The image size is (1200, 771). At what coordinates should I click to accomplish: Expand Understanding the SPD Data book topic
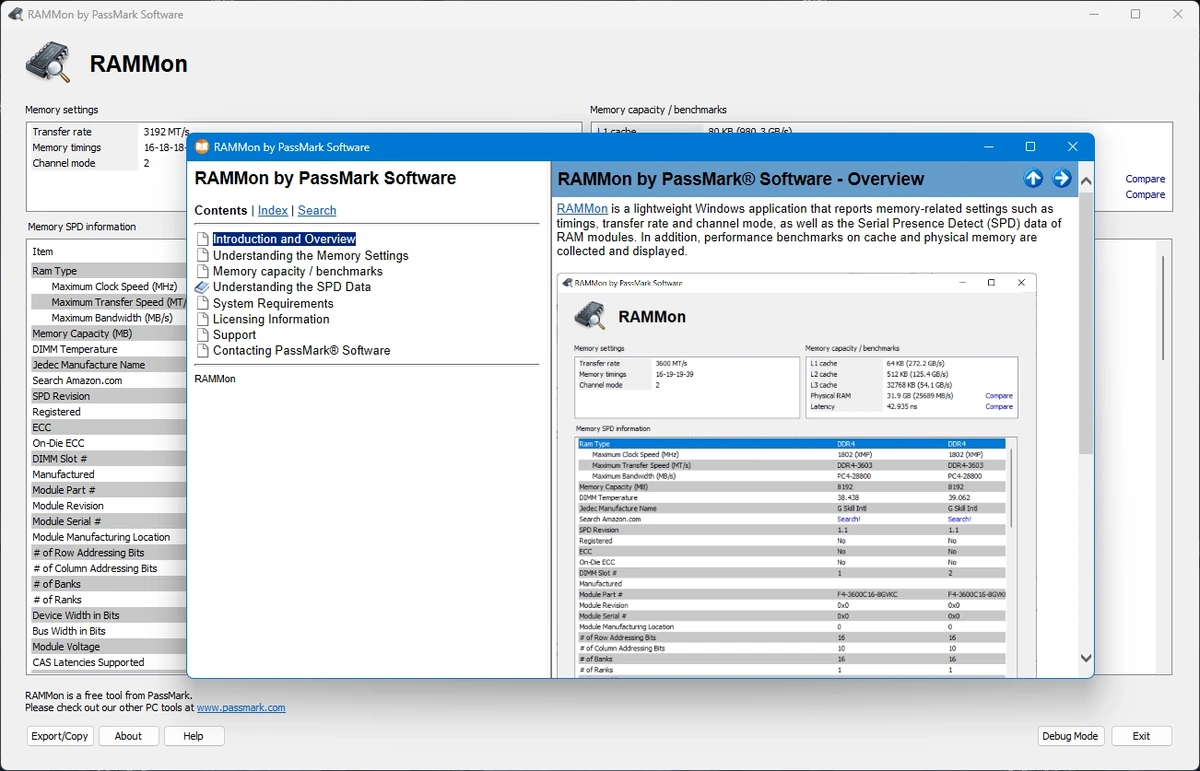coord(291,287)
